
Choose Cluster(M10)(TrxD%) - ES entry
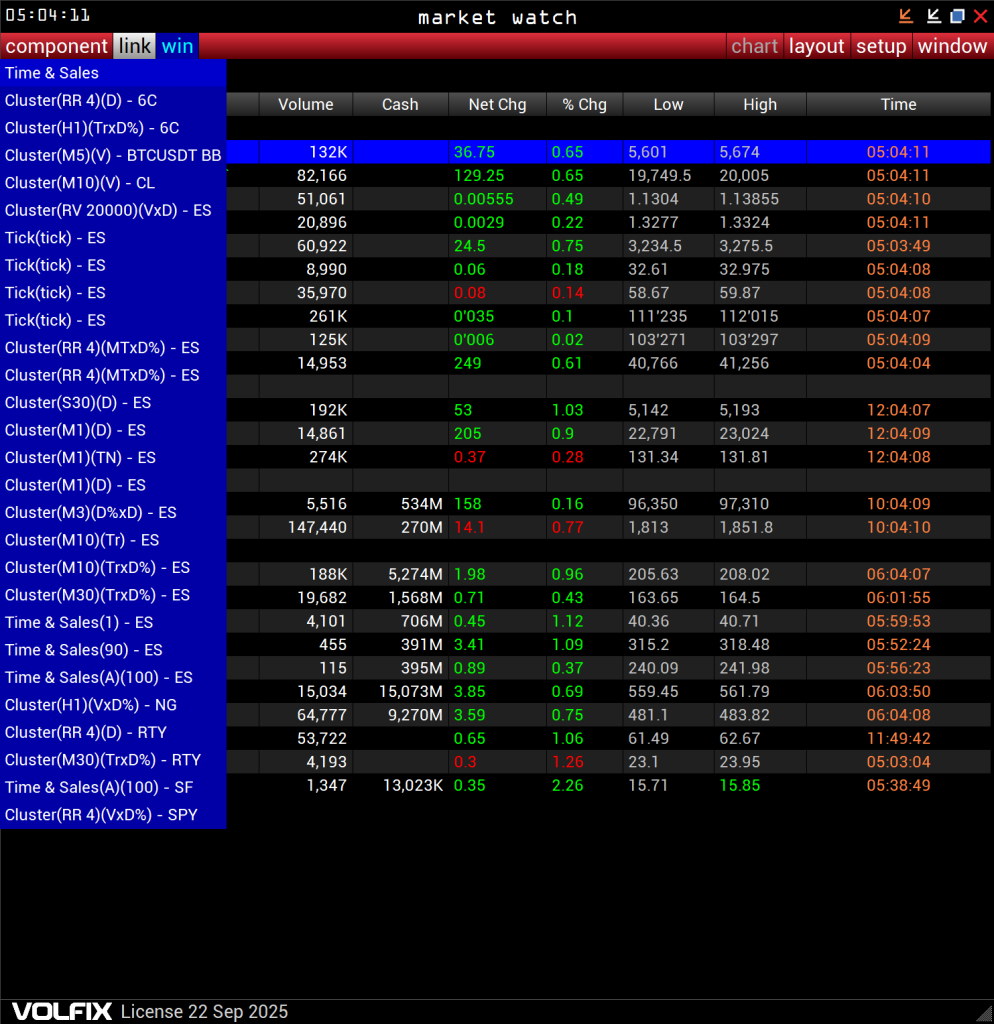tap(113, 568)
